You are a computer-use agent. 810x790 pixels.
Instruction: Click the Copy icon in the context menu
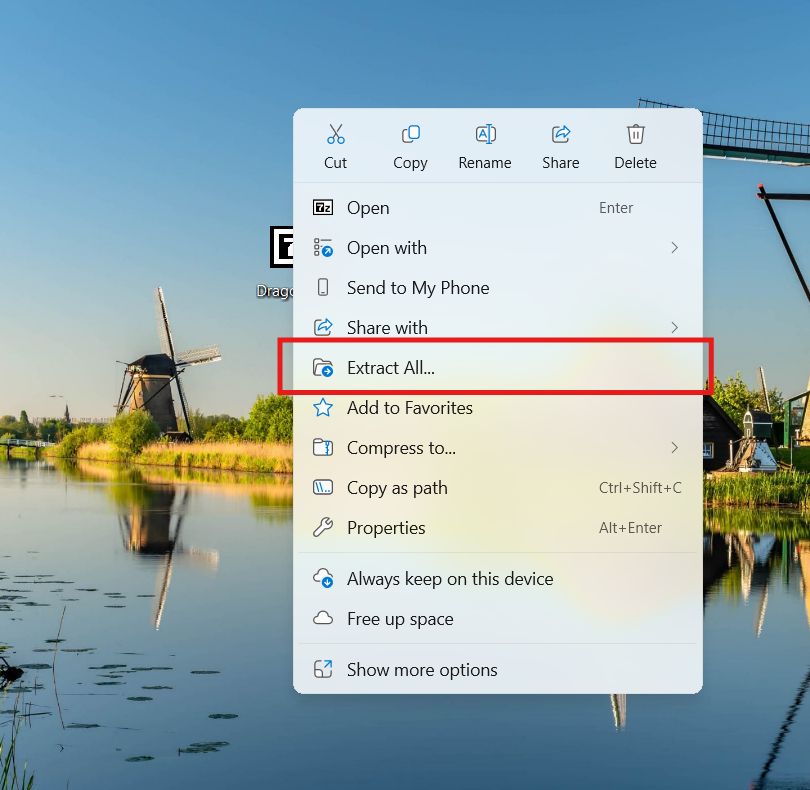pyautogui.click(x=410, y=135)
